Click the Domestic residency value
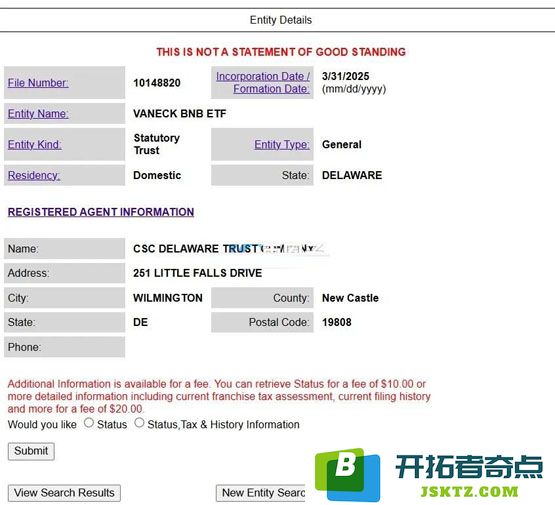555x505 pixels. [x=157, y=175]
